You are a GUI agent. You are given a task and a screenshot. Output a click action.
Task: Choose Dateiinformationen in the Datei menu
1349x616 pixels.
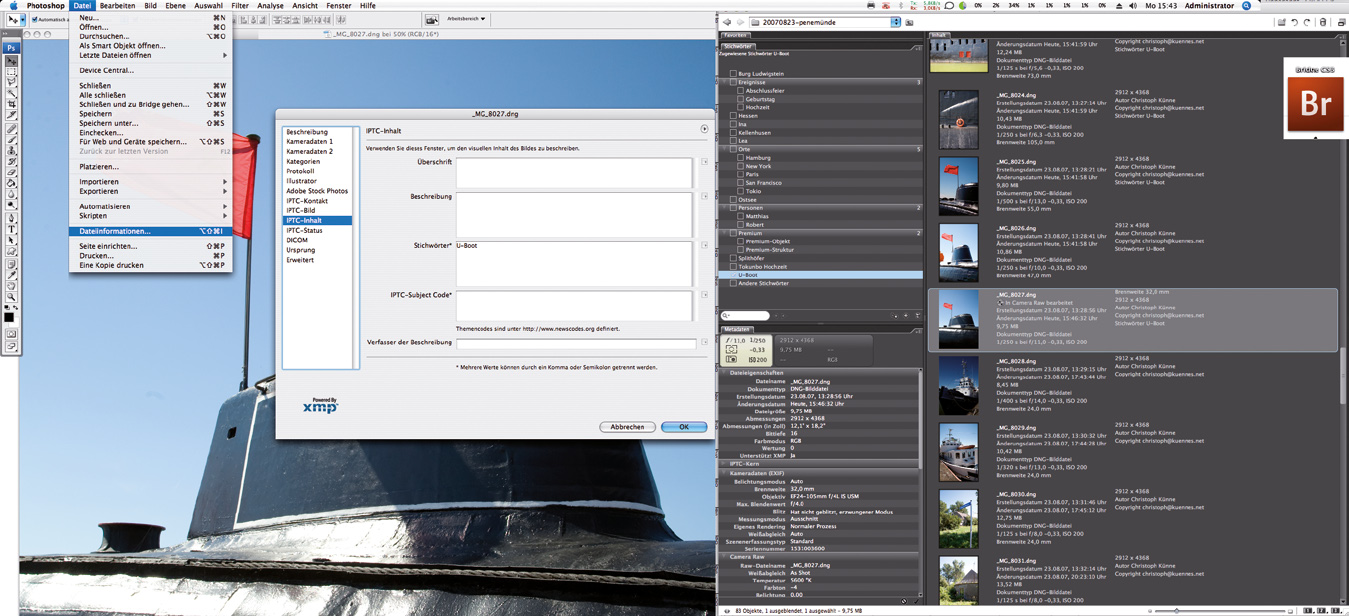tap(115, 231)
